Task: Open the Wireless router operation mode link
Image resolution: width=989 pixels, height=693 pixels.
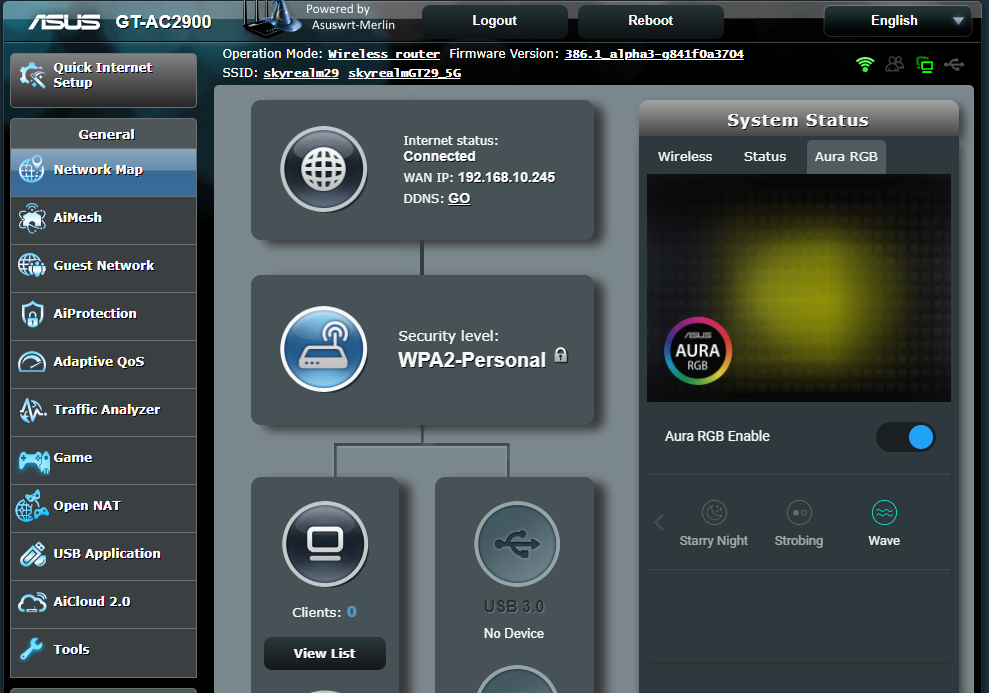Action: [x=383, y=54]
